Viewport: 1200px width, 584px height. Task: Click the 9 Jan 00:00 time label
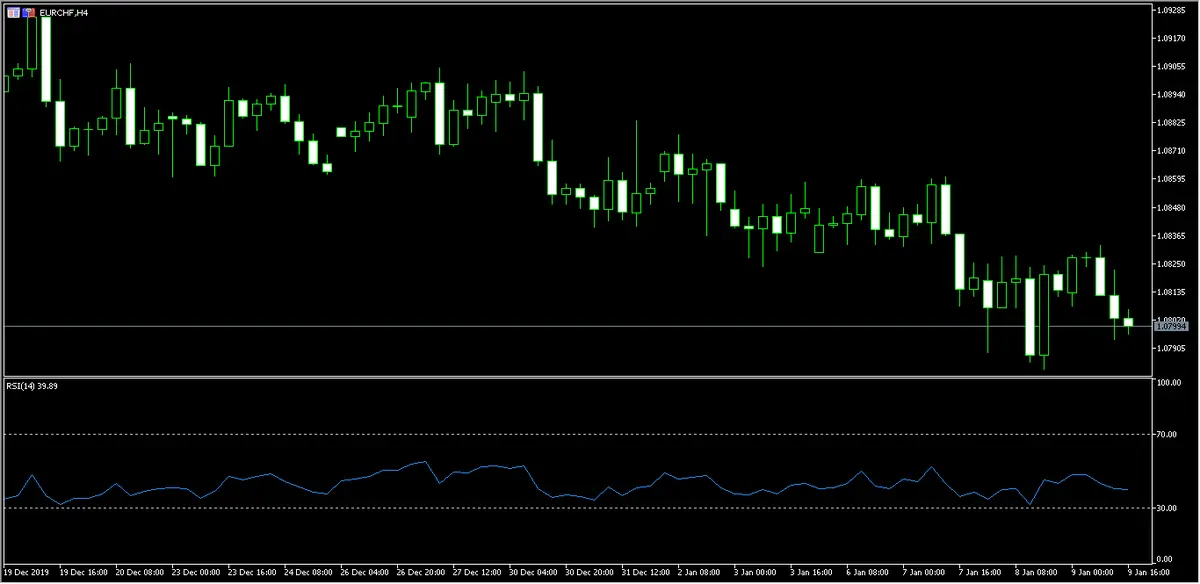click(1092, 573)
